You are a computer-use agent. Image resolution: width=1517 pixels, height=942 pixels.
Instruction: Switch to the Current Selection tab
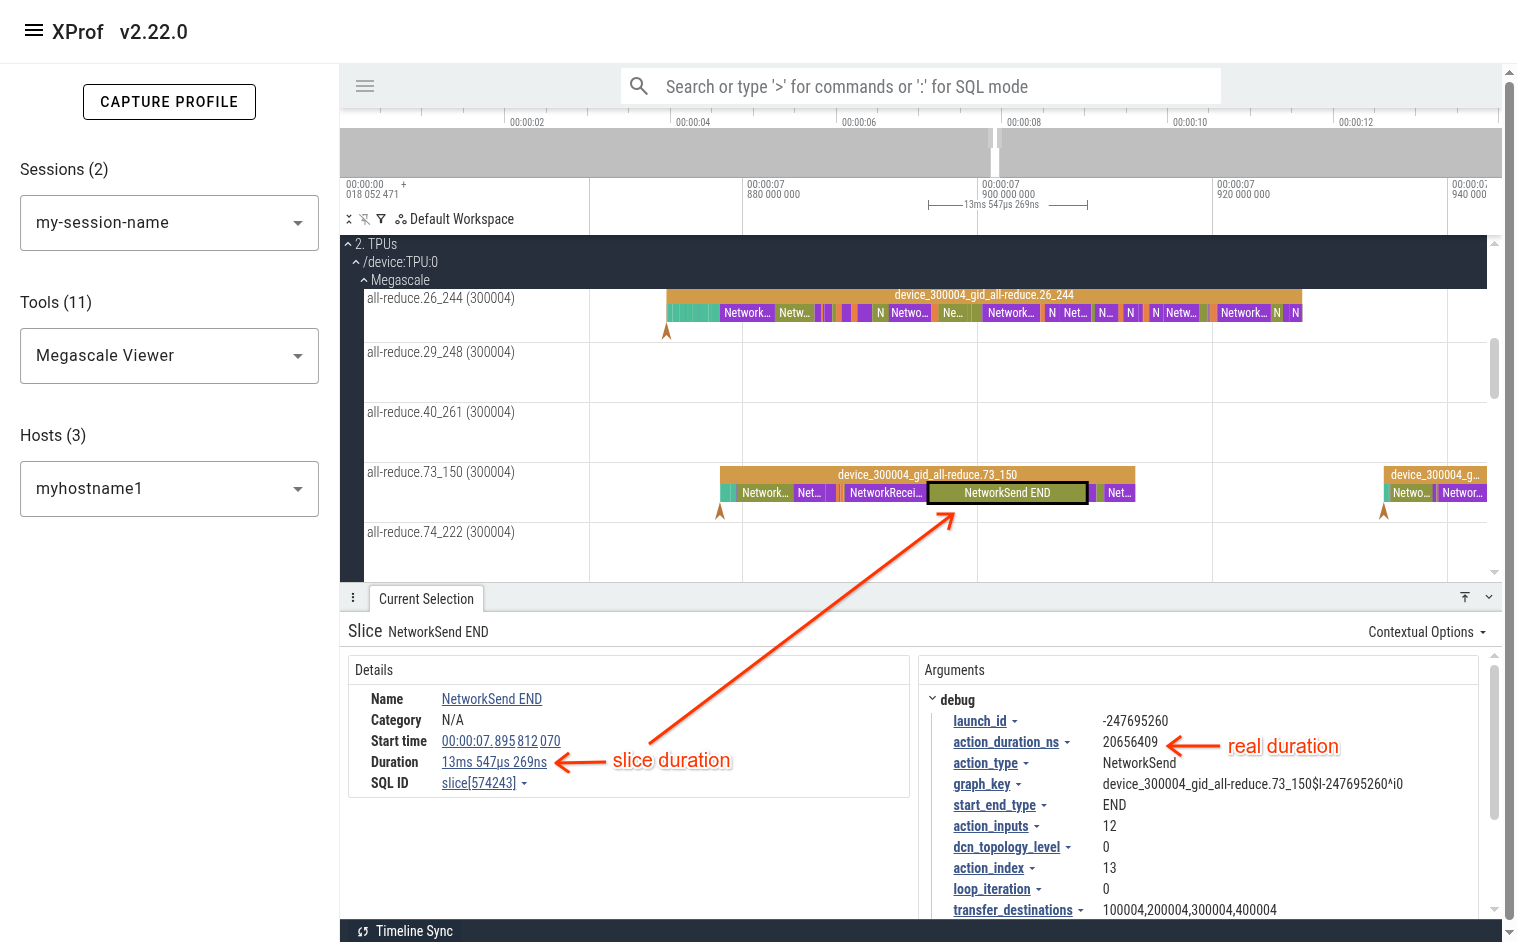point(426,598)
